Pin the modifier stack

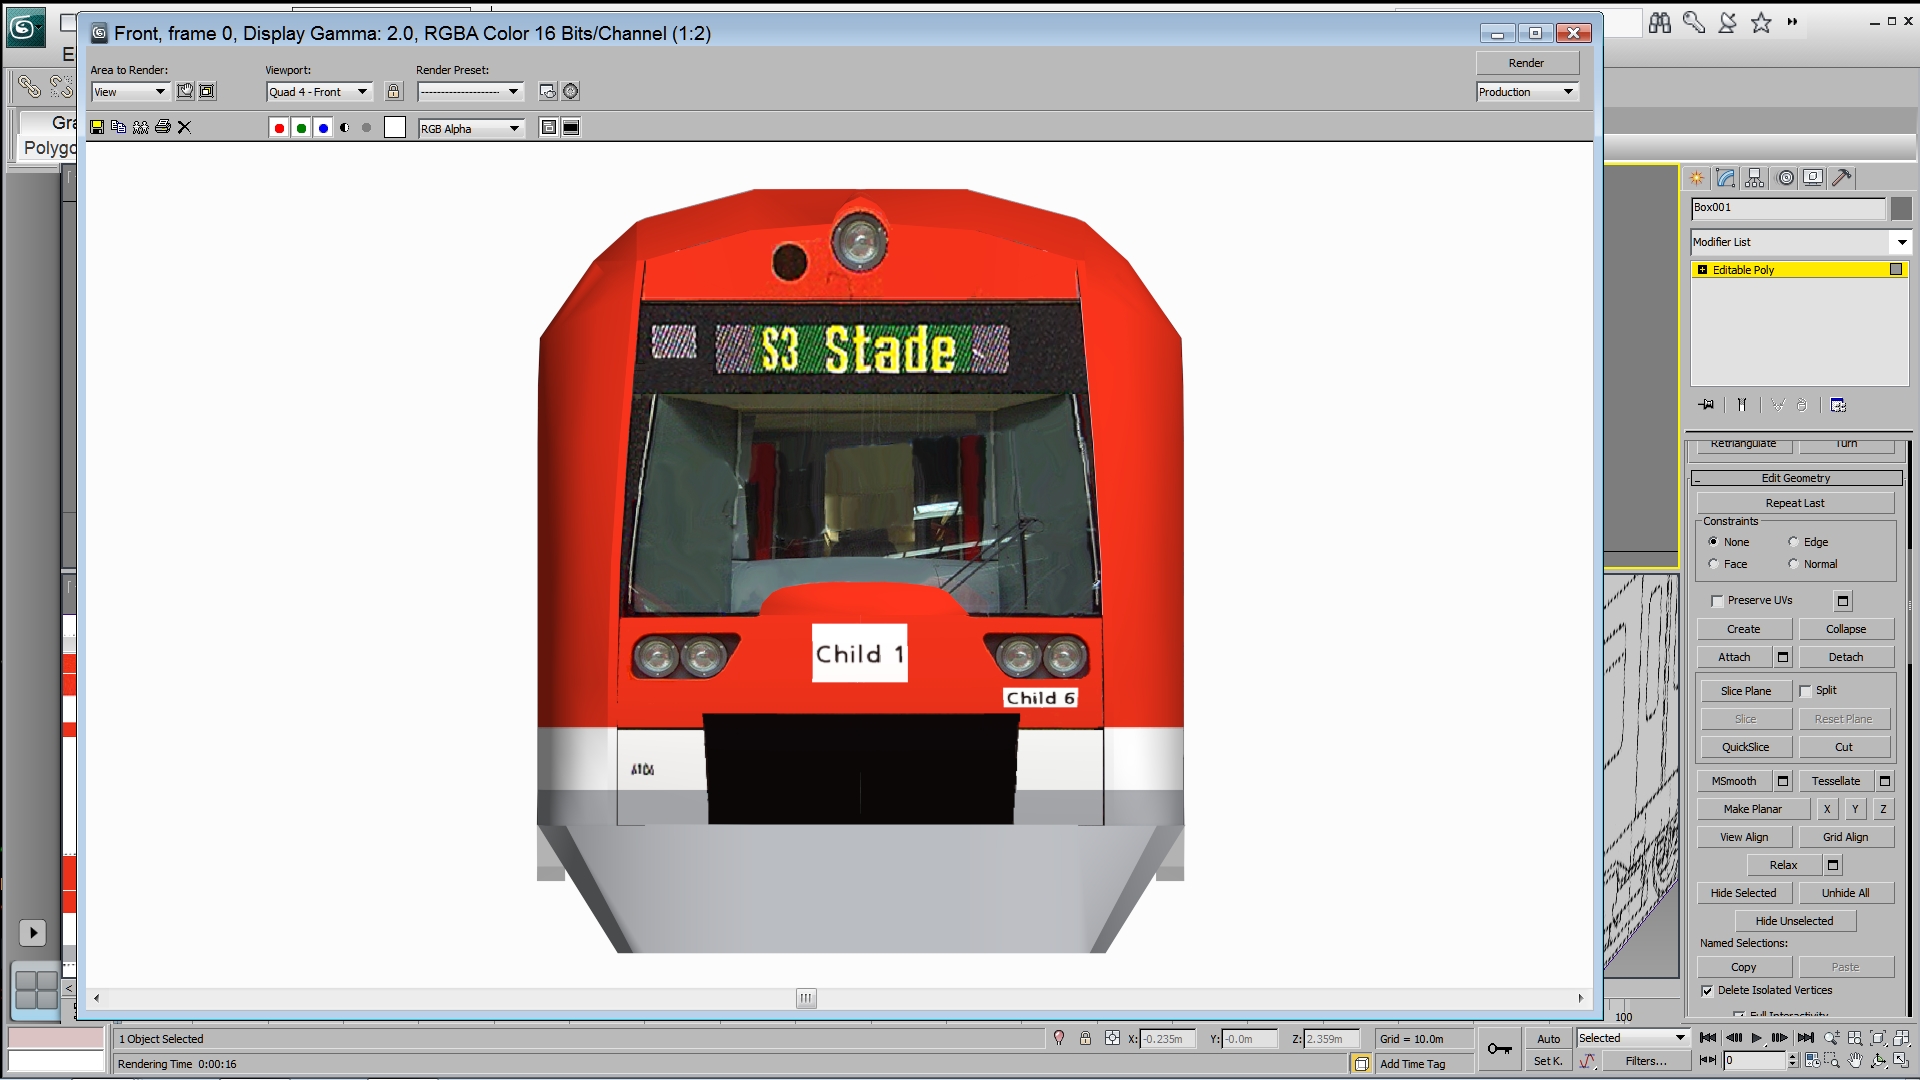[x=1706, y=405]
